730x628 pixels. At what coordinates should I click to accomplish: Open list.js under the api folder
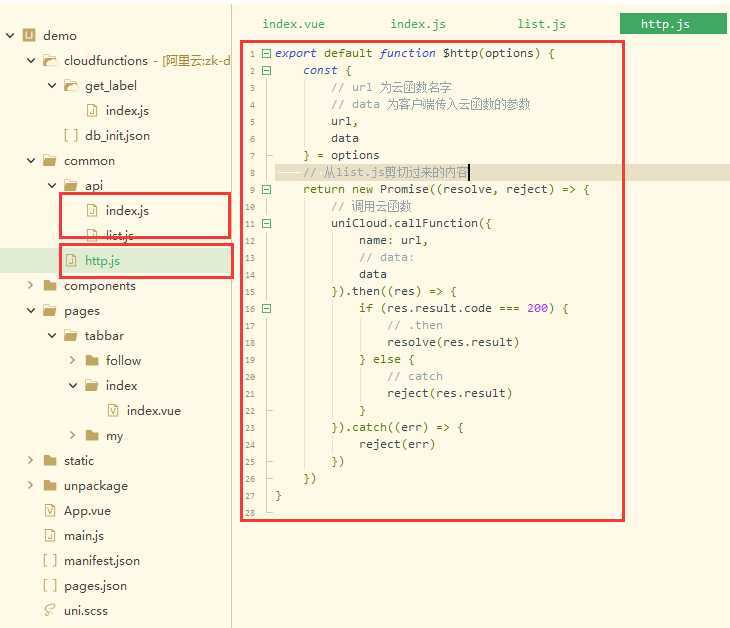(119, 235)
